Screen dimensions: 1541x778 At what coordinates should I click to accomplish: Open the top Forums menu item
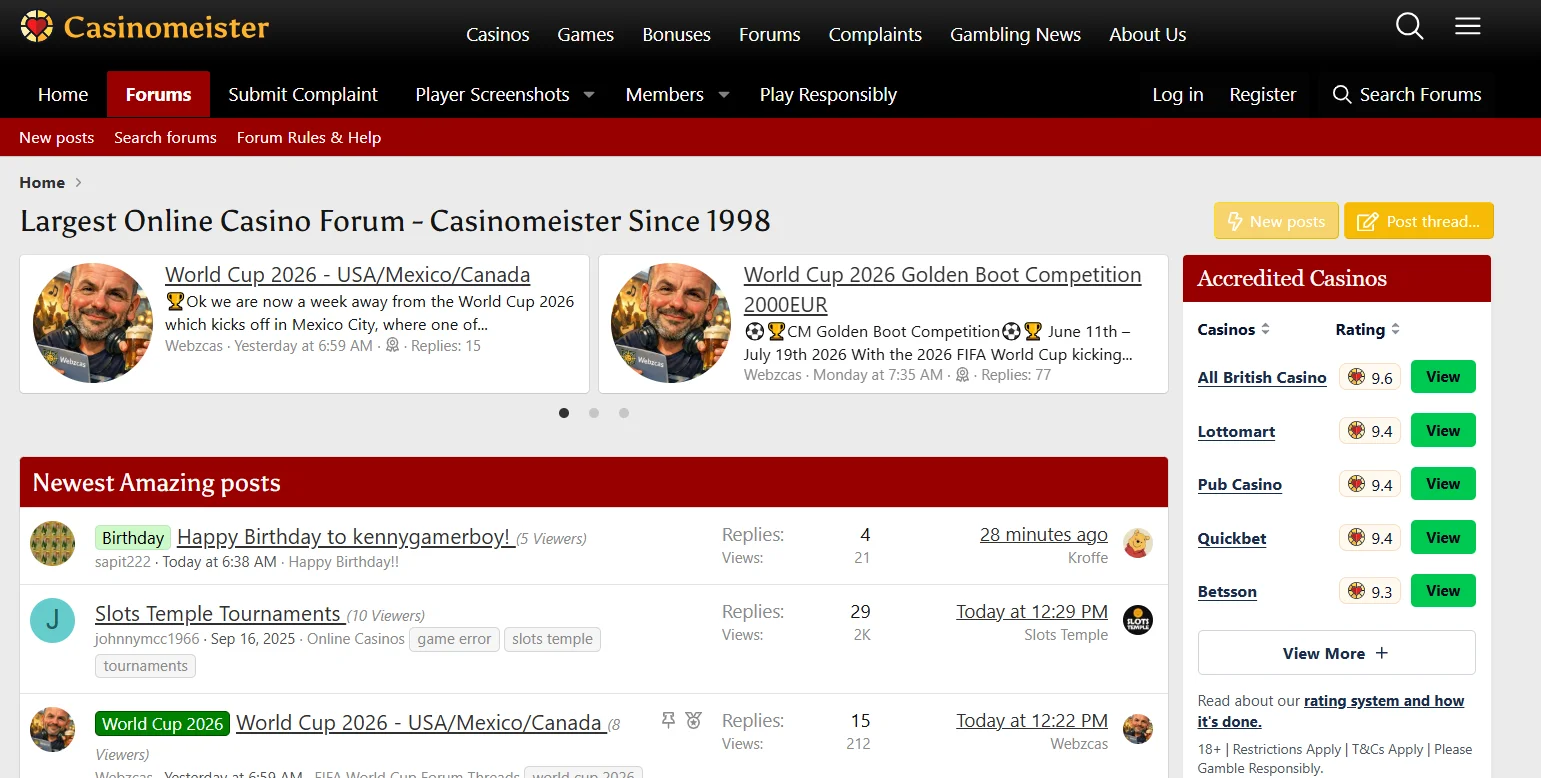click(x=769, y=34)
